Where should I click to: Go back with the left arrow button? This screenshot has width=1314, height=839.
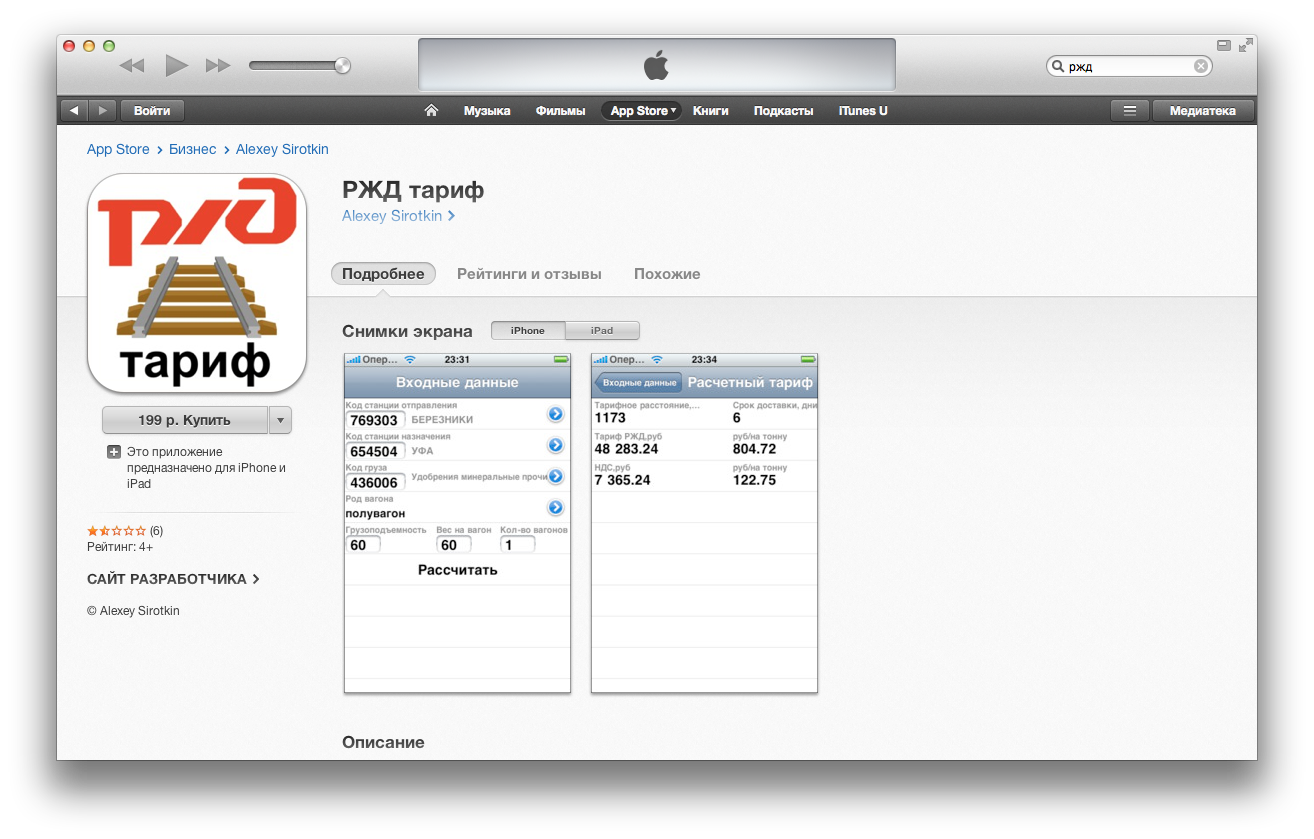(74, 111)
